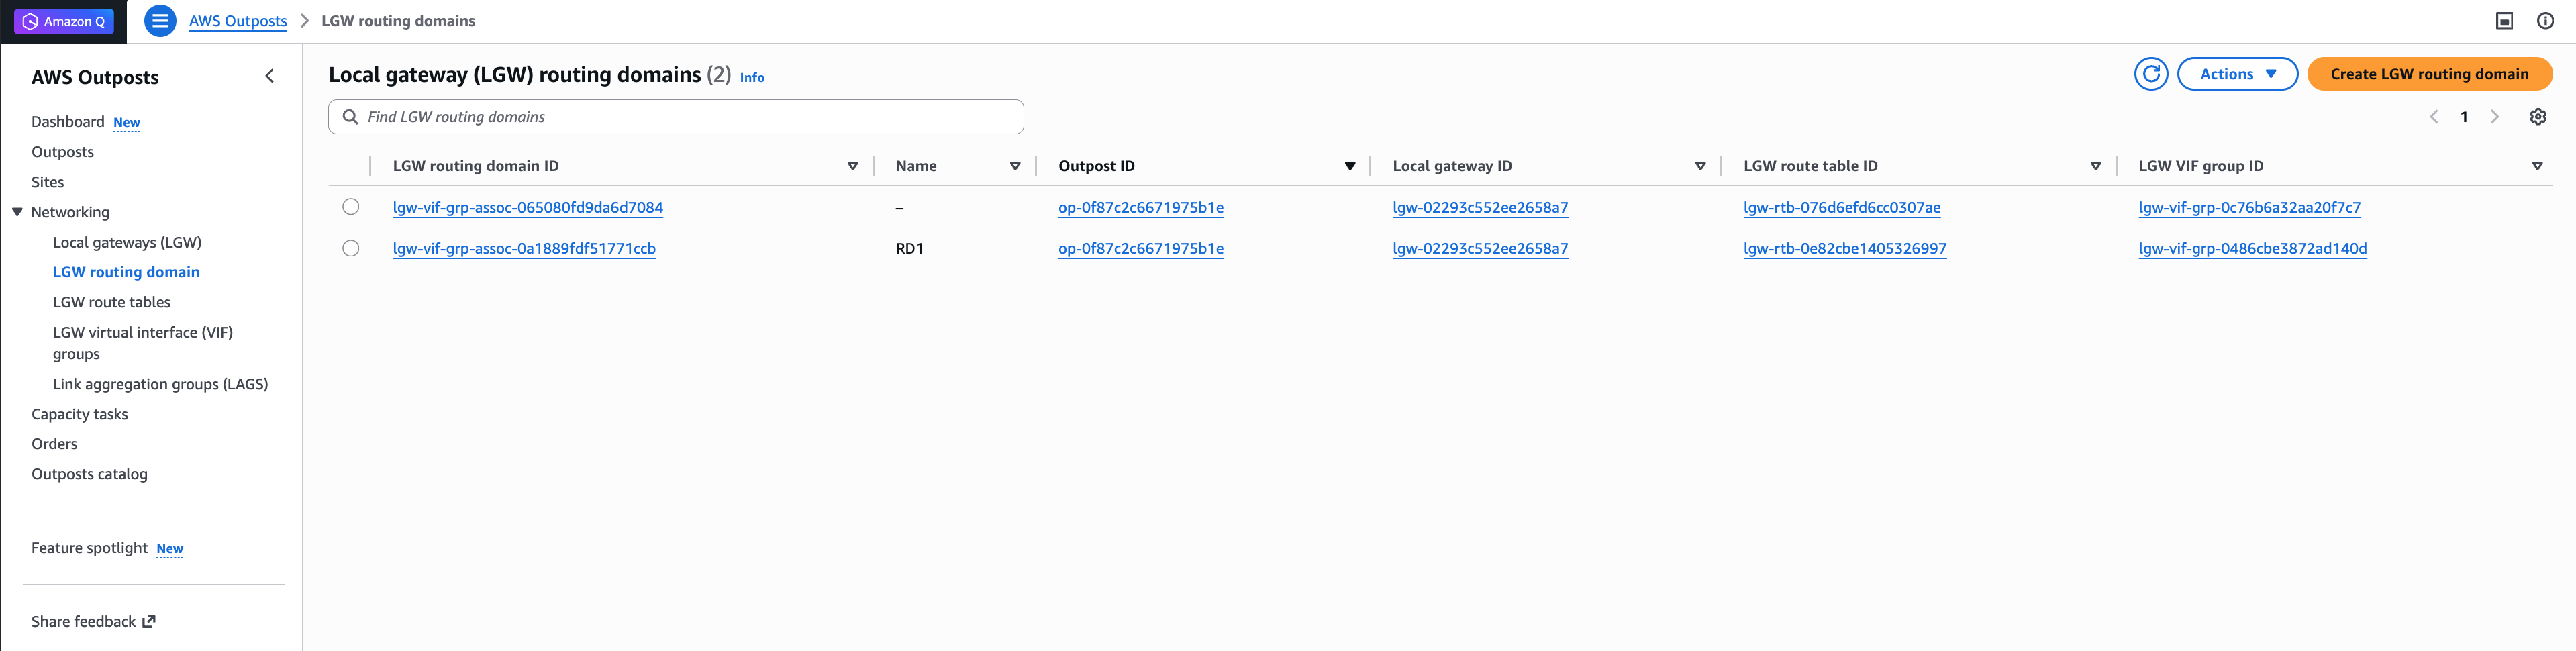Select the RD1 routing domain row
Image resolution: width=2576 pixels, height=651 pixels.
click(x=351, y=248)
